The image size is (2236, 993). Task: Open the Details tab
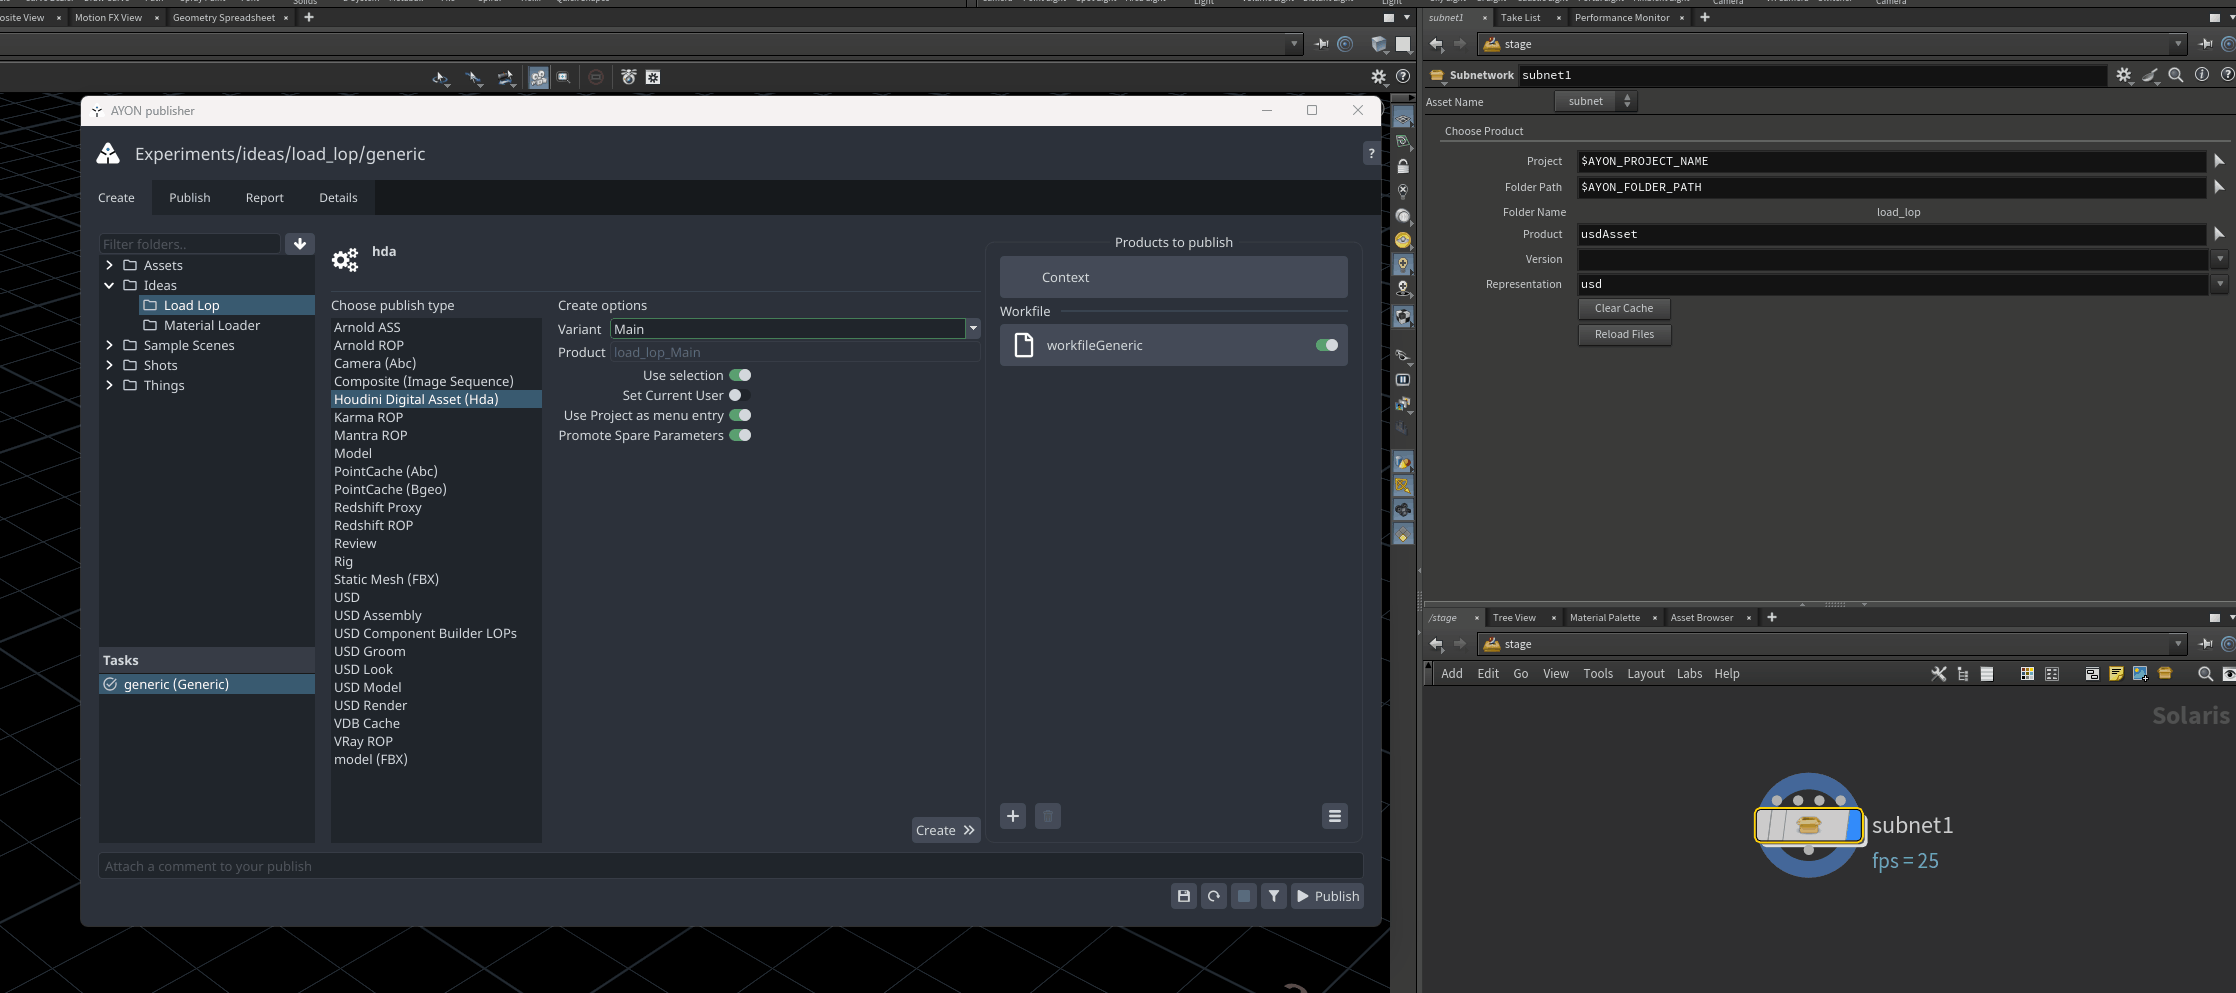coord(338,197)
